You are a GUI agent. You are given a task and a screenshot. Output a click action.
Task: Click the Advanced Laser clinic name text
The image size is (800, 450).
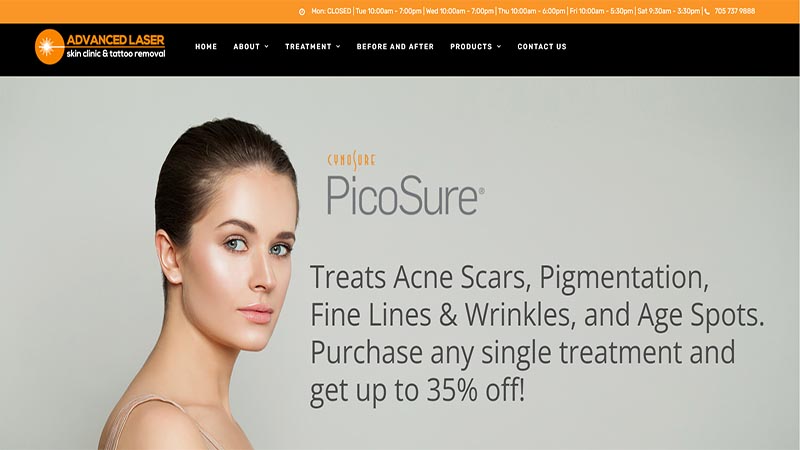[116, 46]
